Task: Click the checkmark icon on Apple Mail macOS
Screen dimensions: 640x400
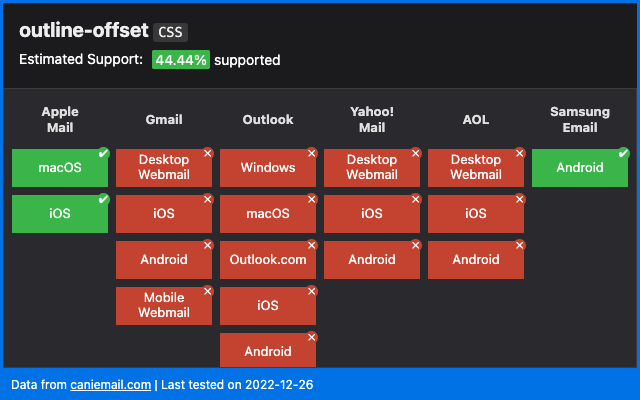Action: coord(103,153)
